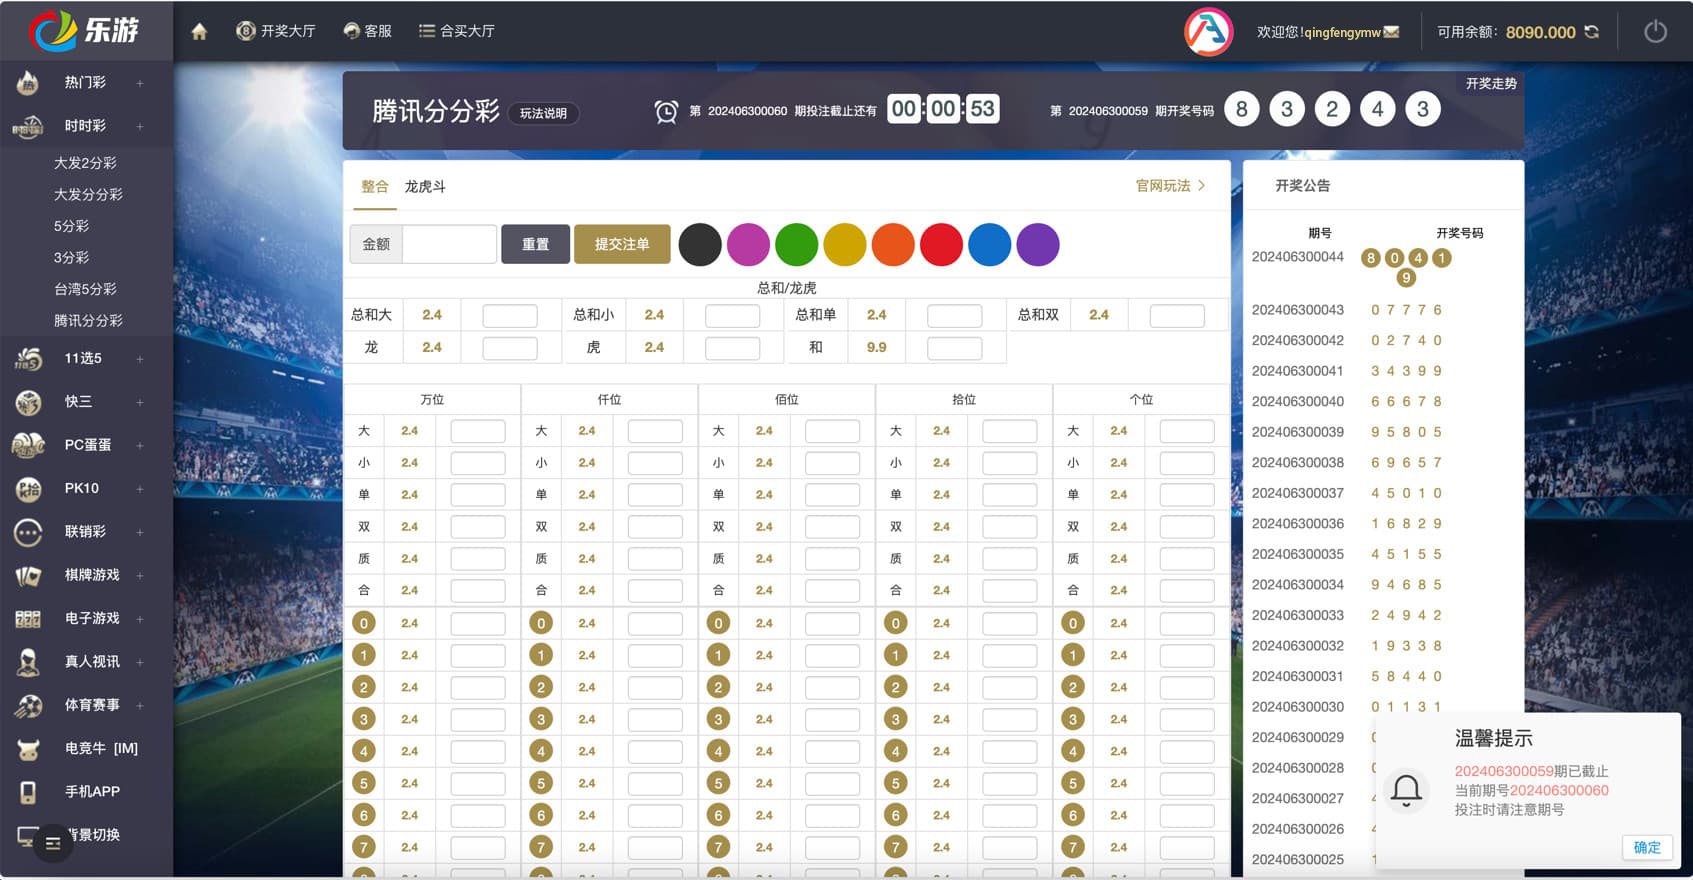Click the user avatar logo
1693x880 pixels.
tap(1208, 32)
